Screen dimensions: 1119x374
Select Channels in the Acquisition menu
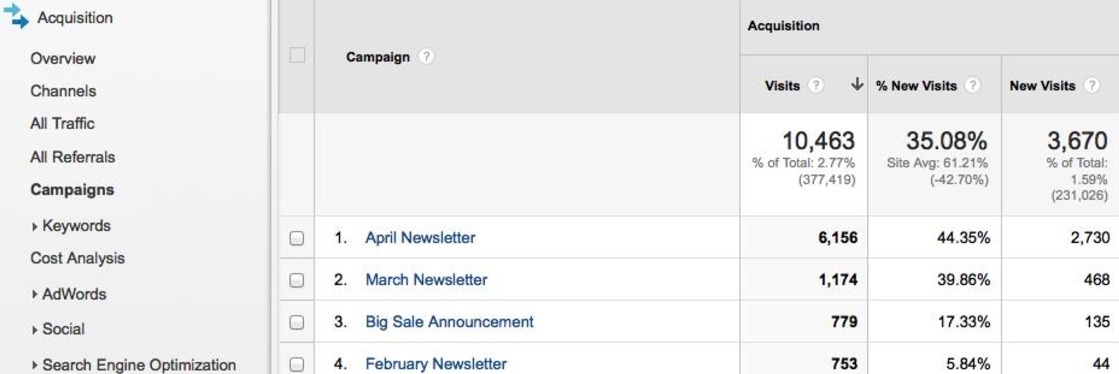click(63, 91)
